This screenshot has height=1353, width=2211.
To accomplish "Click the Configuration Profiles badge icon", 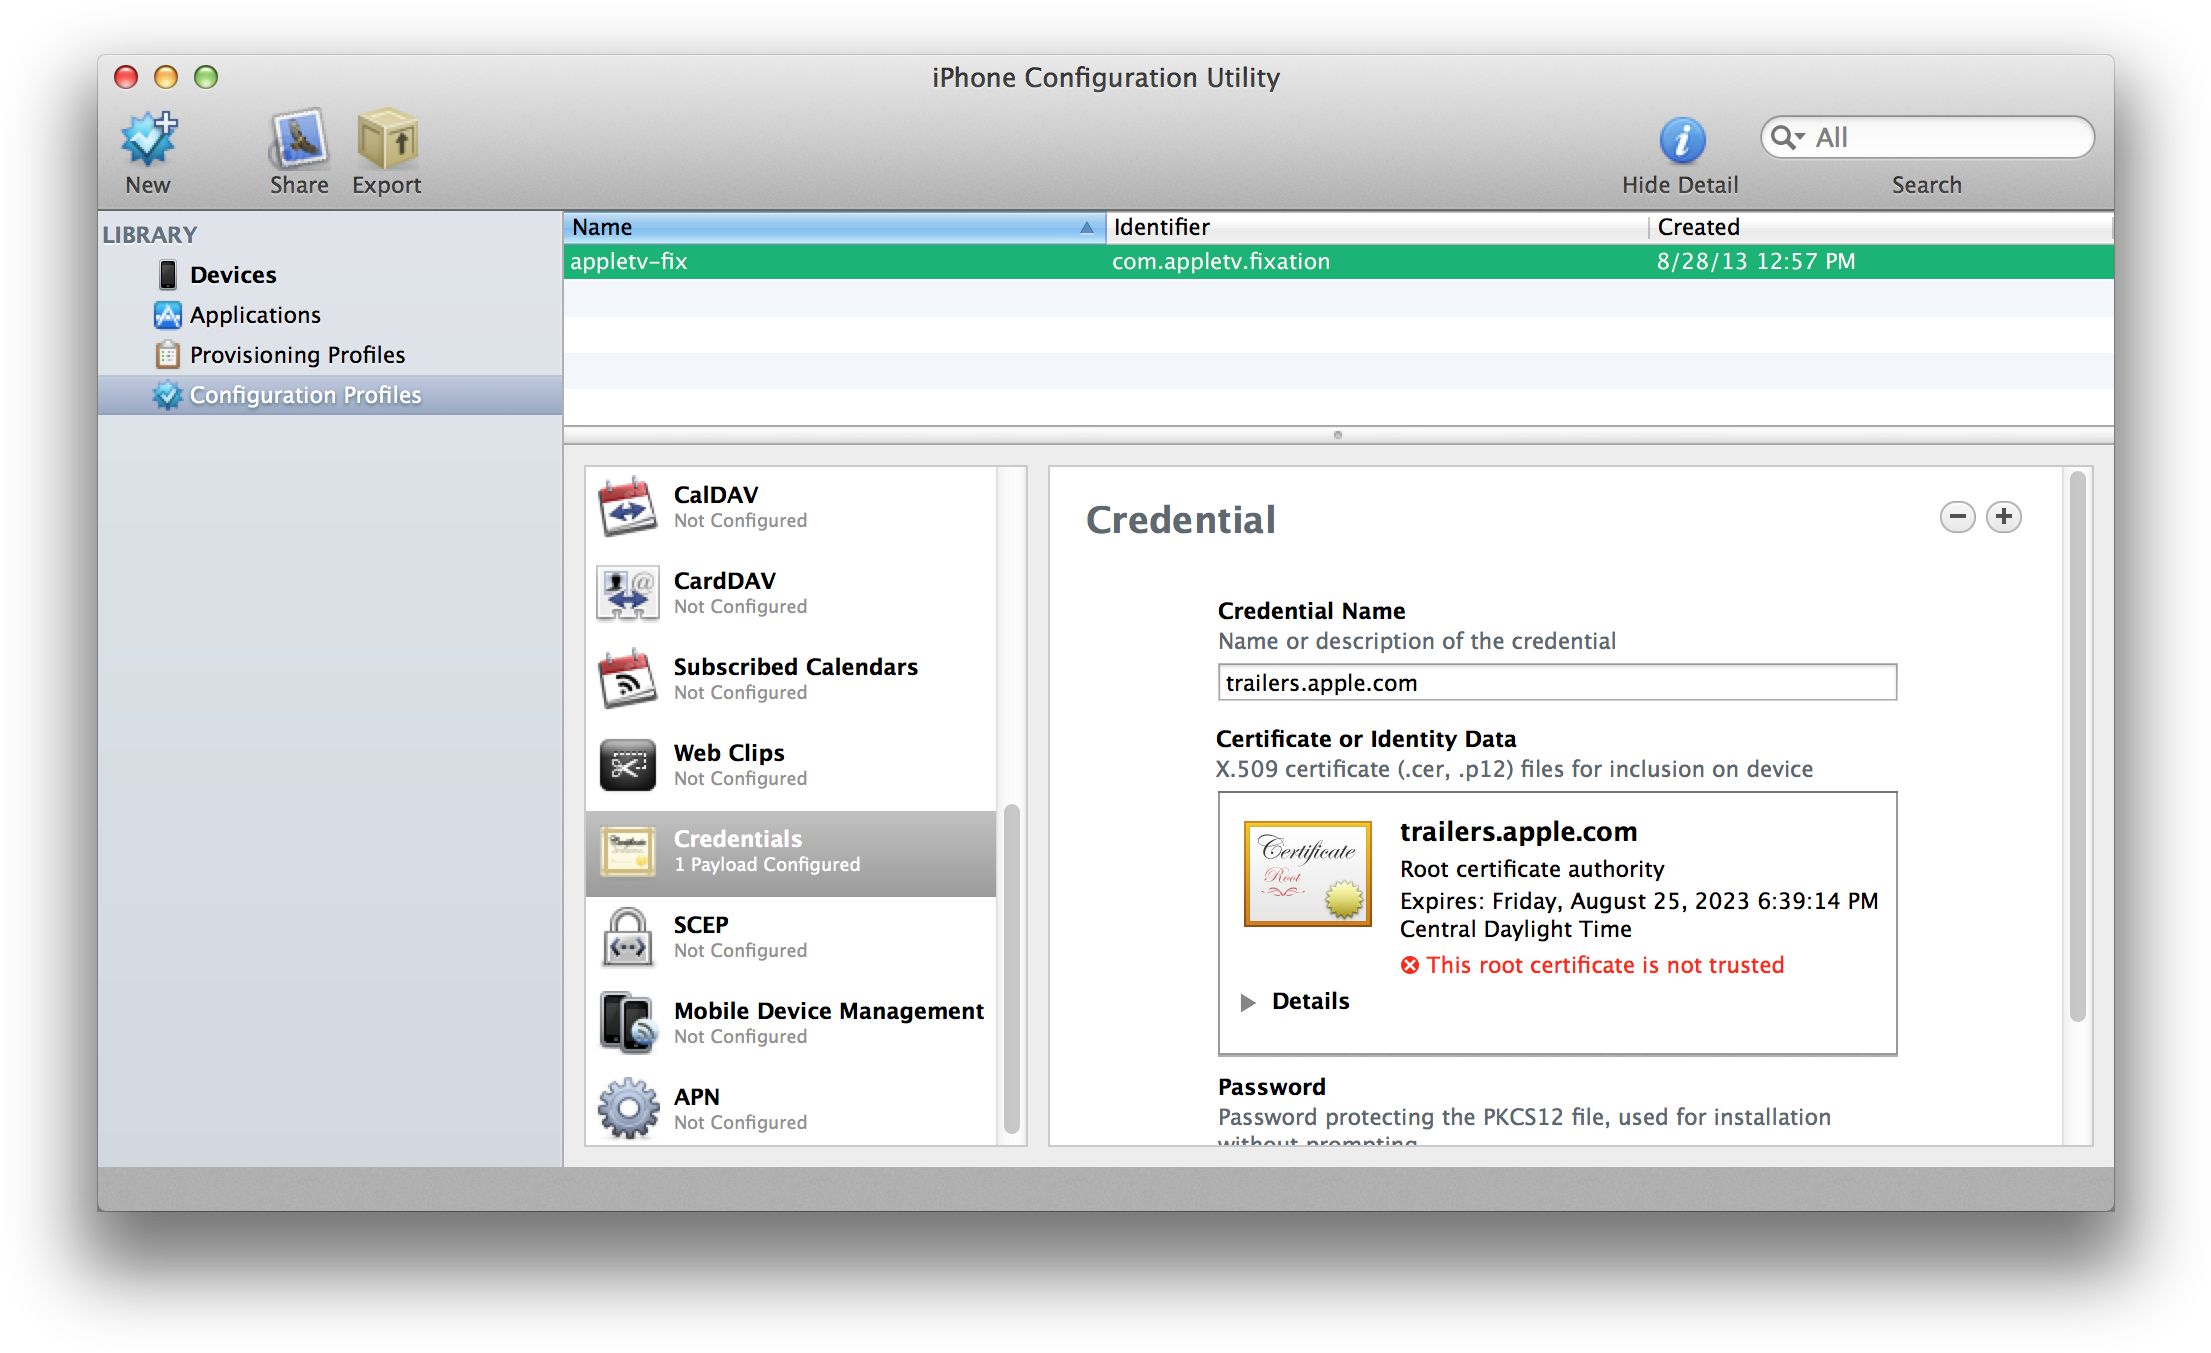I will click(x=167, y=395).
